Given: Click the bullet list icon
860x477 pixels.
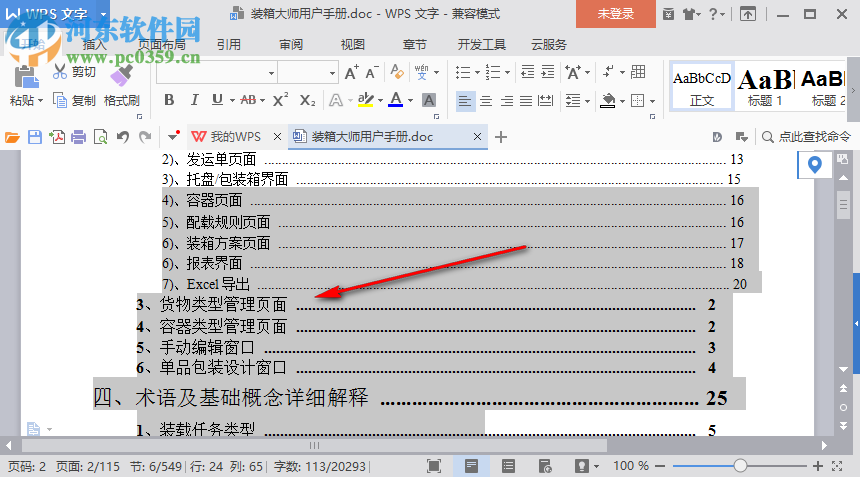Looking at the screenshot, I should pyautogui.click(x=463, y=72).
